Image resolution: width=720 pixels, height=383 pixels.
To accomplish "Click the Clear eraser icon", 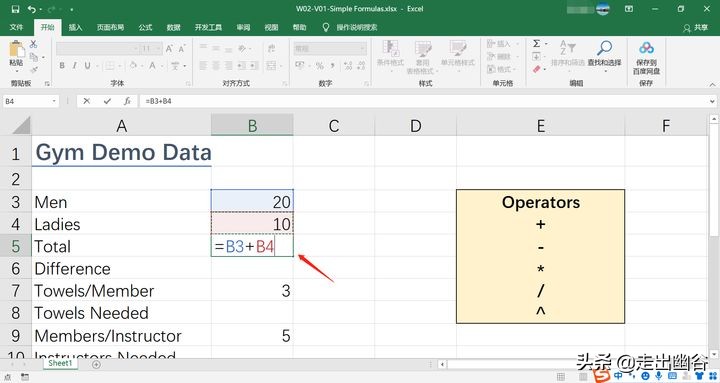I will tap(536, 69).
